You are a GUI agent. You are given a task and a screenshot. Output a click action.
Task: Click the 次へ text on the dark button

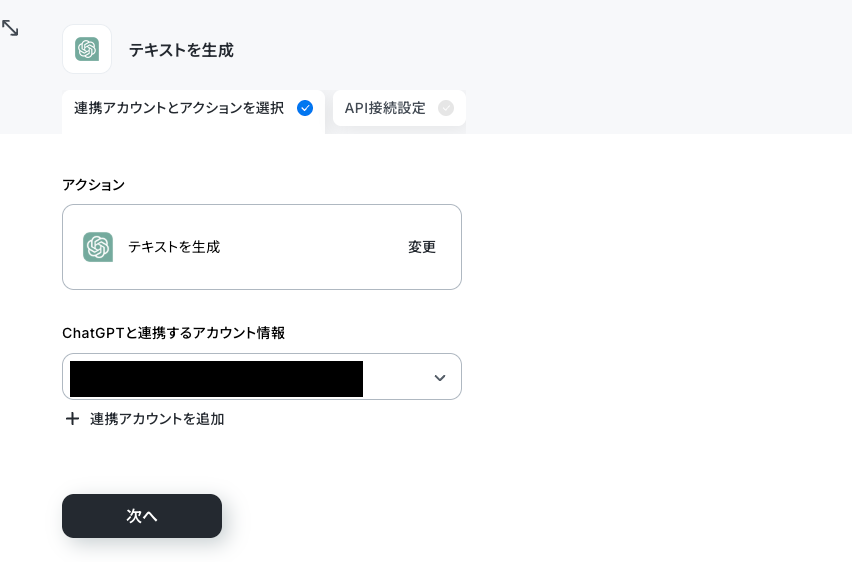pos(142,516)
